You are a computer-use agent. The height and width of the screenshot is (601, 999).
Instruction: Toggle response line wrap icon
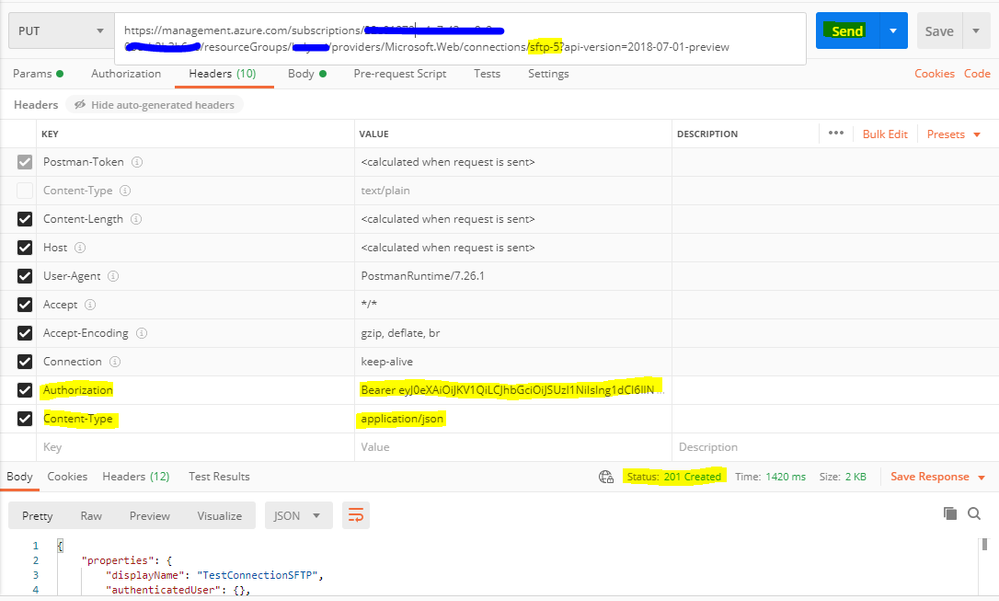click(x=356, y=515)
